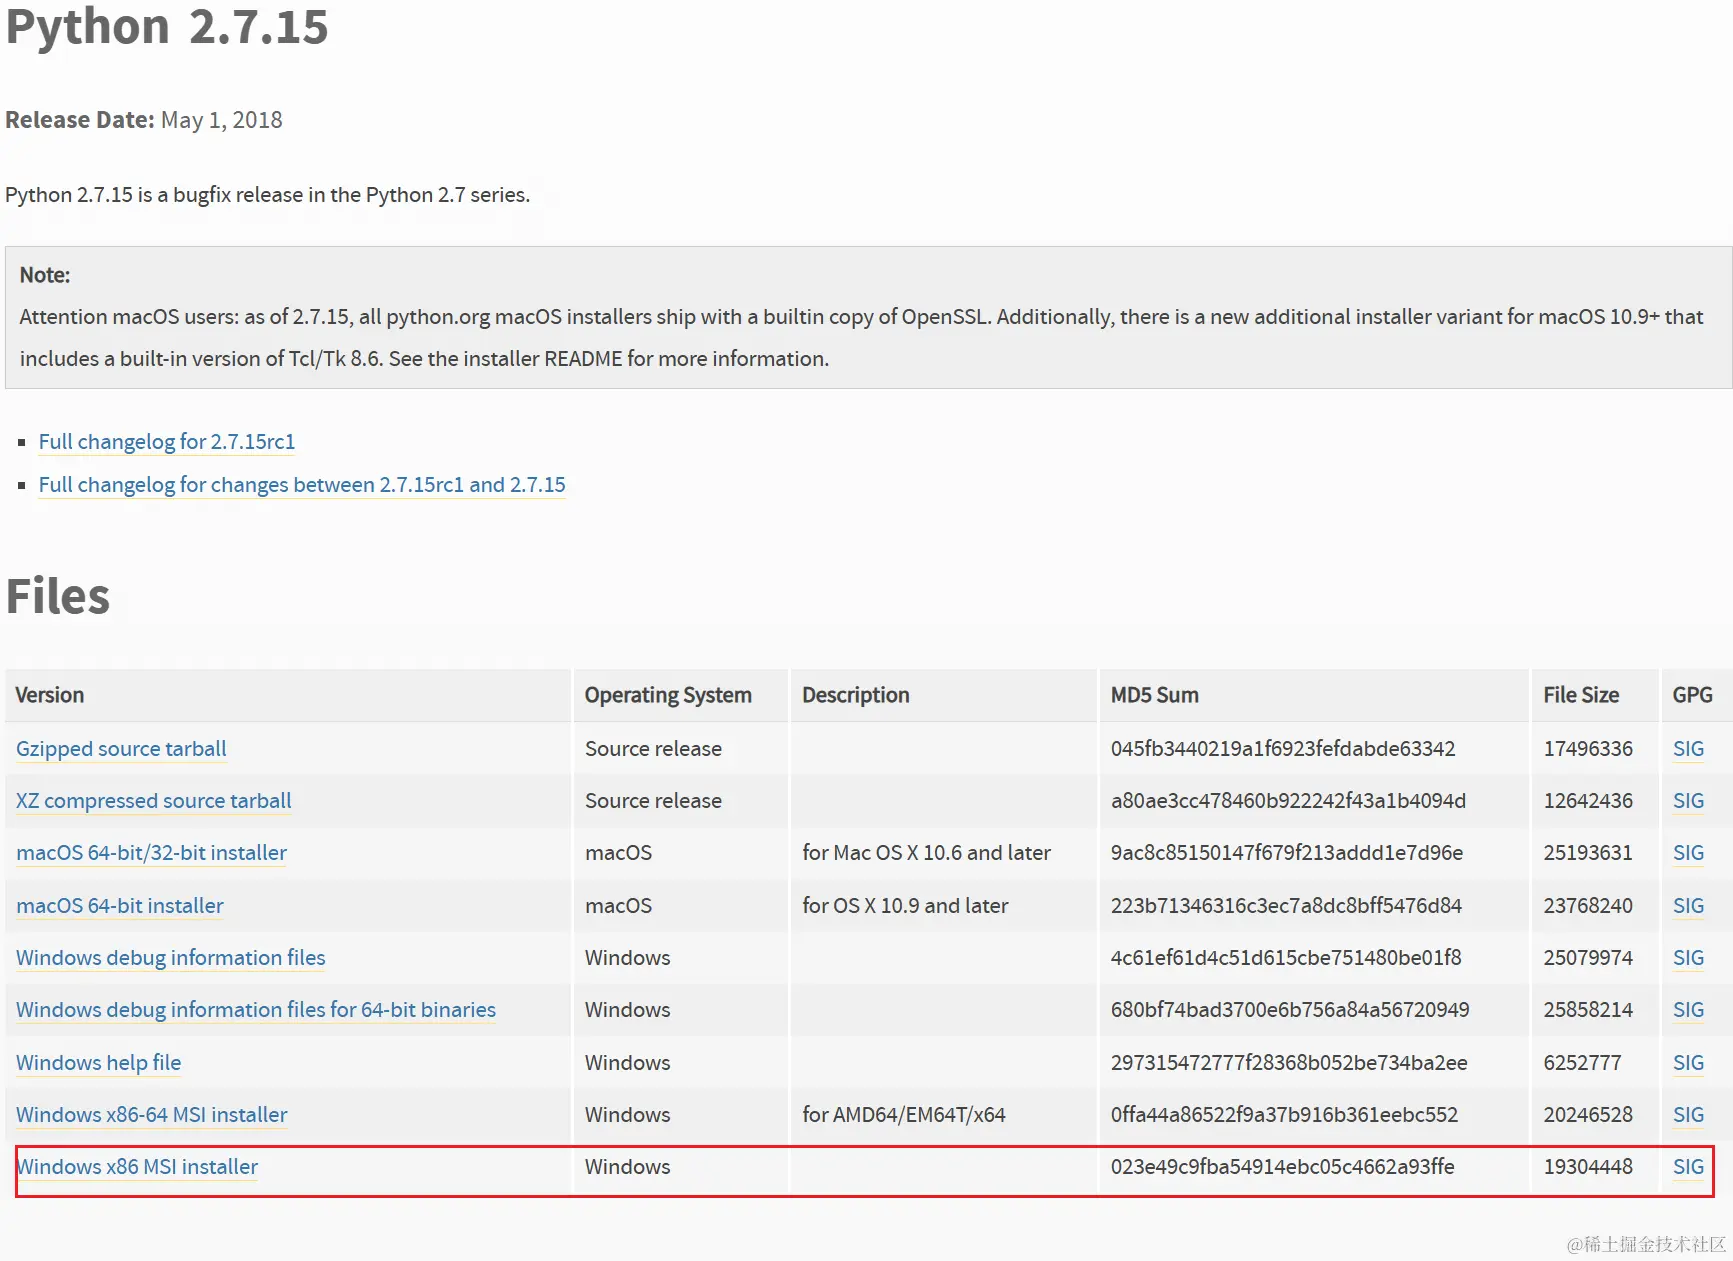Open SIG for Windows debug information files
Screen dimensions: 1733x1261
click(x=1687, y=957)
